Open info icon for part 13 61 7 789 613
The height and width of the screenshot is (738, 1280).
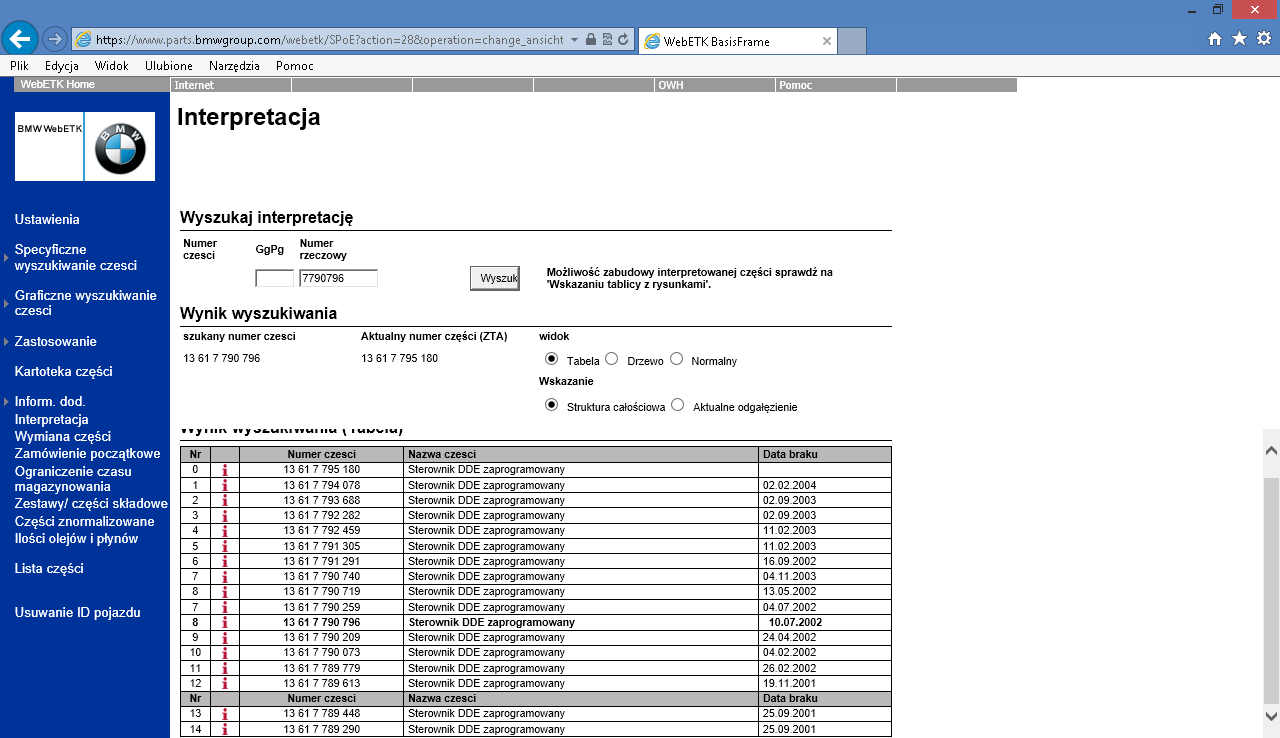tap(225, 683)
